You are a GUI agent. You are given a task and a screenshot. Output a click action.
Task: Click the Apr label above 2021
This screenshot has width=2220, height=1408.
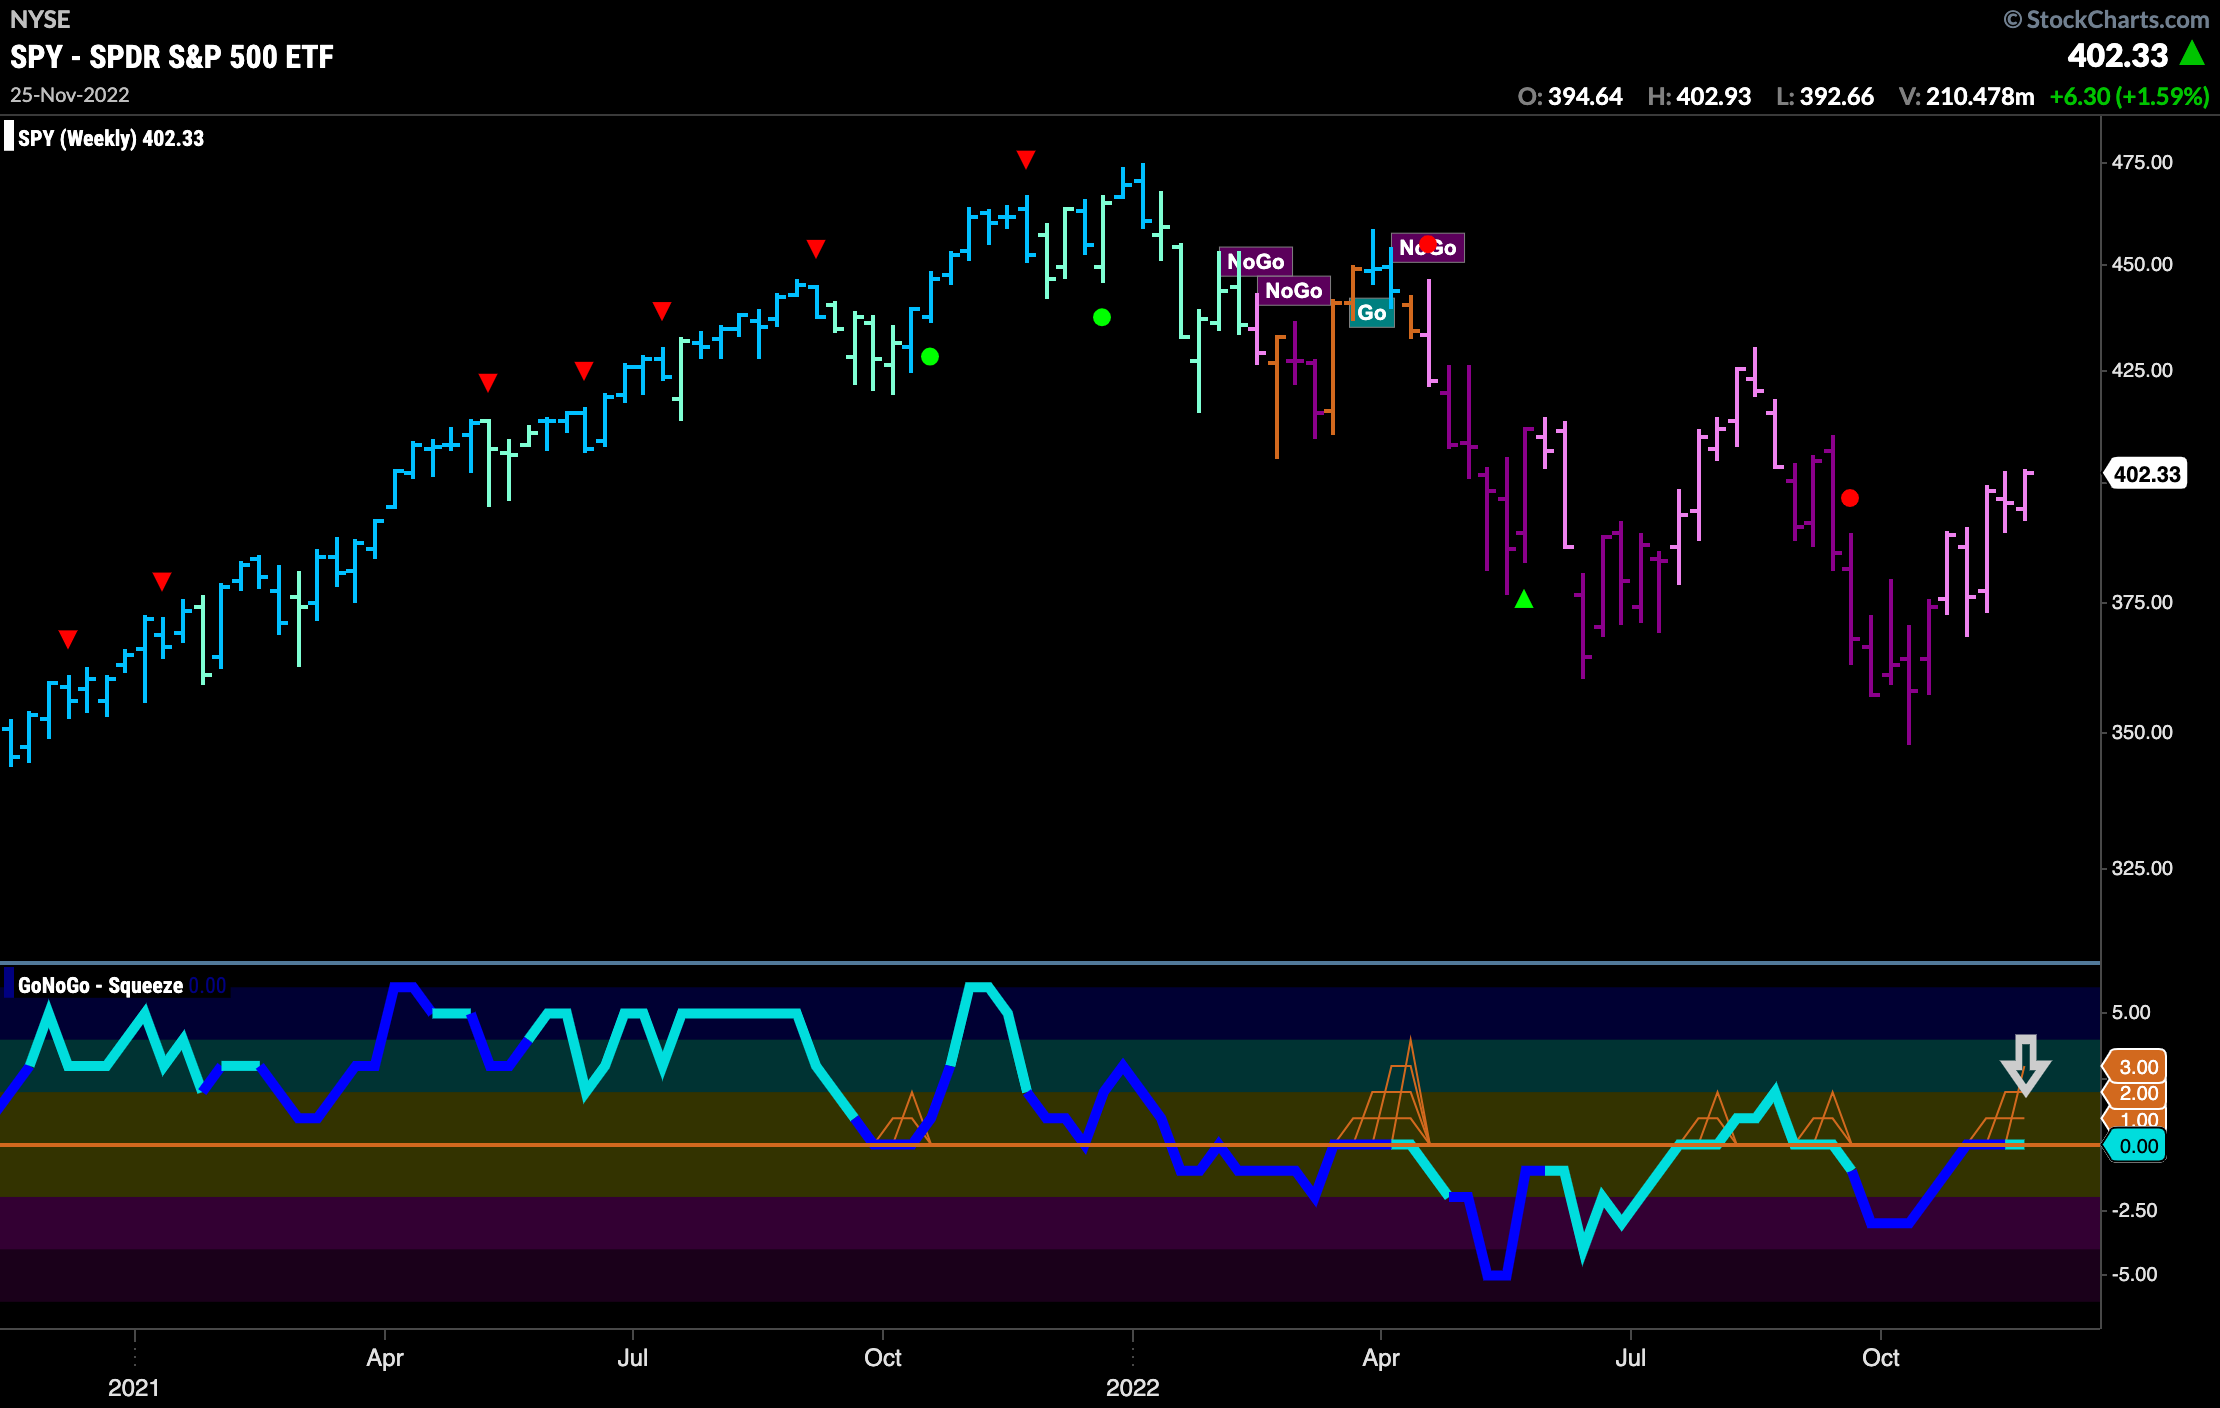pos(385,1358)
